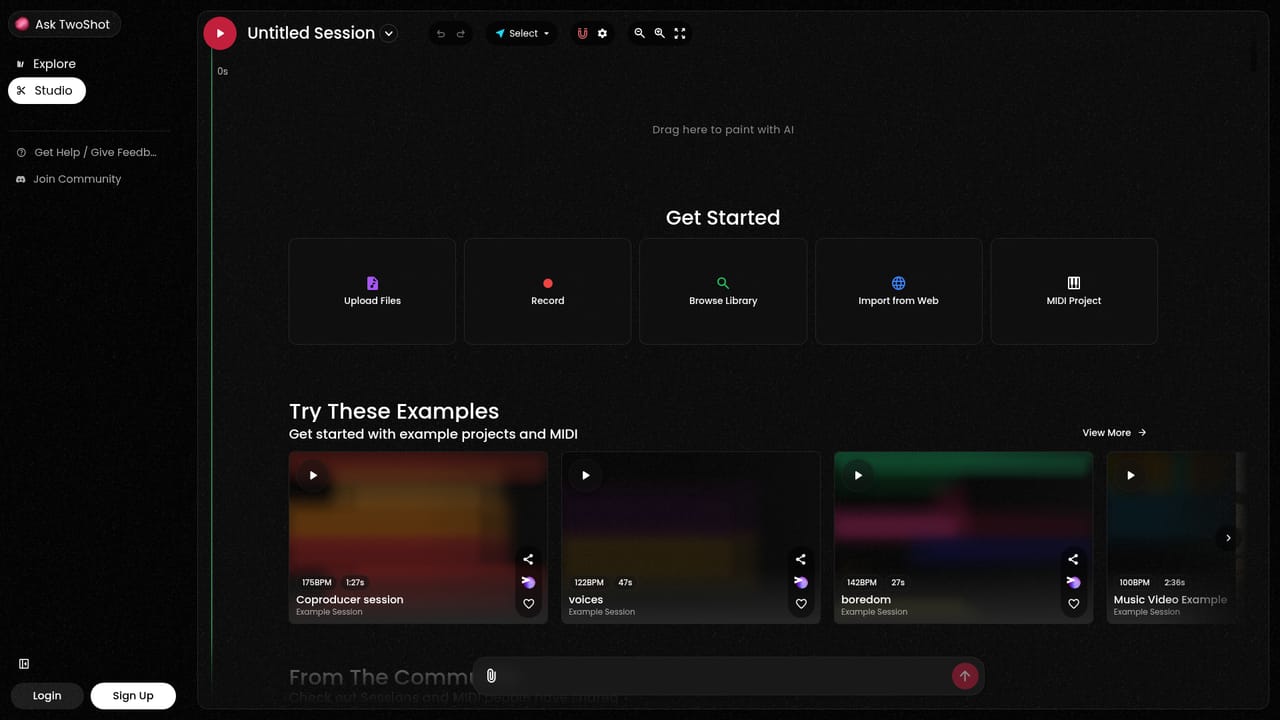1280x720 pixels.
Task: Open snap settings gear
Action: pyautogui.click(x=602, y=33)
